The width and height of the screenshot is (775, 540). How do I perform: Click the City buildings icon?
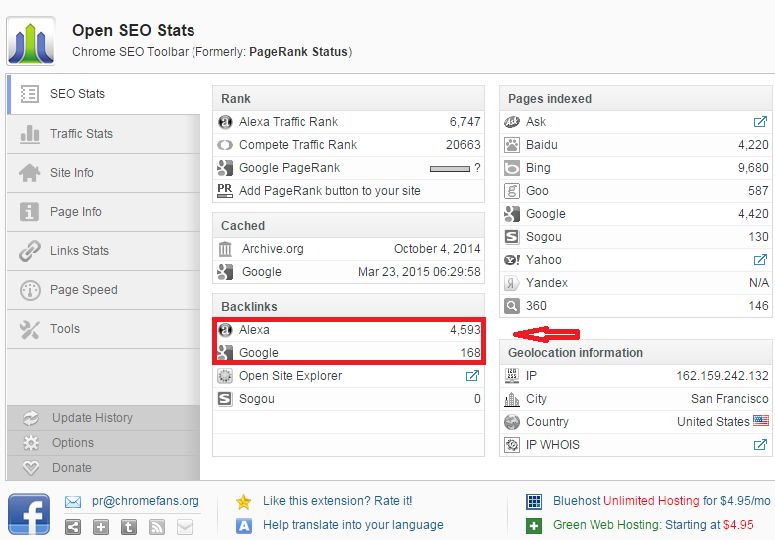[512, 399]
